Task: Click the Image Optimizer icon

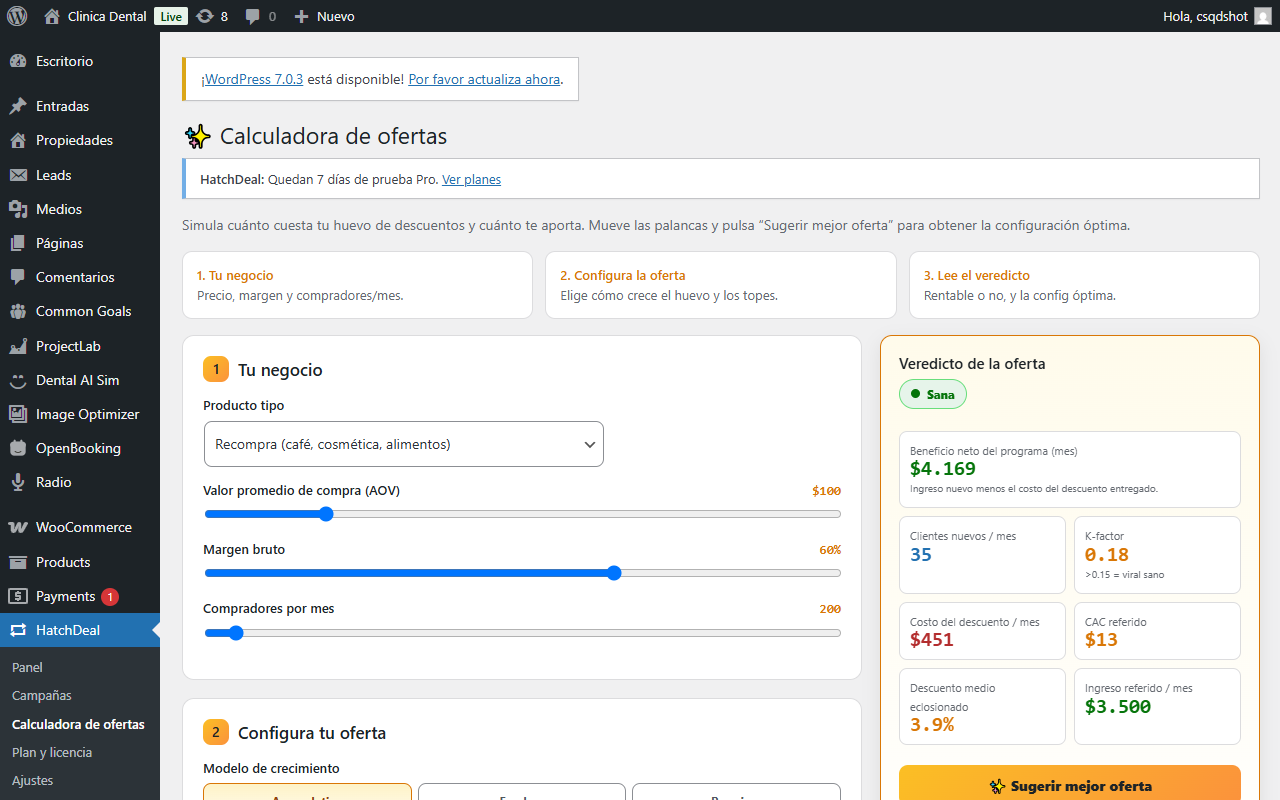Action: (x=18, y=414)
